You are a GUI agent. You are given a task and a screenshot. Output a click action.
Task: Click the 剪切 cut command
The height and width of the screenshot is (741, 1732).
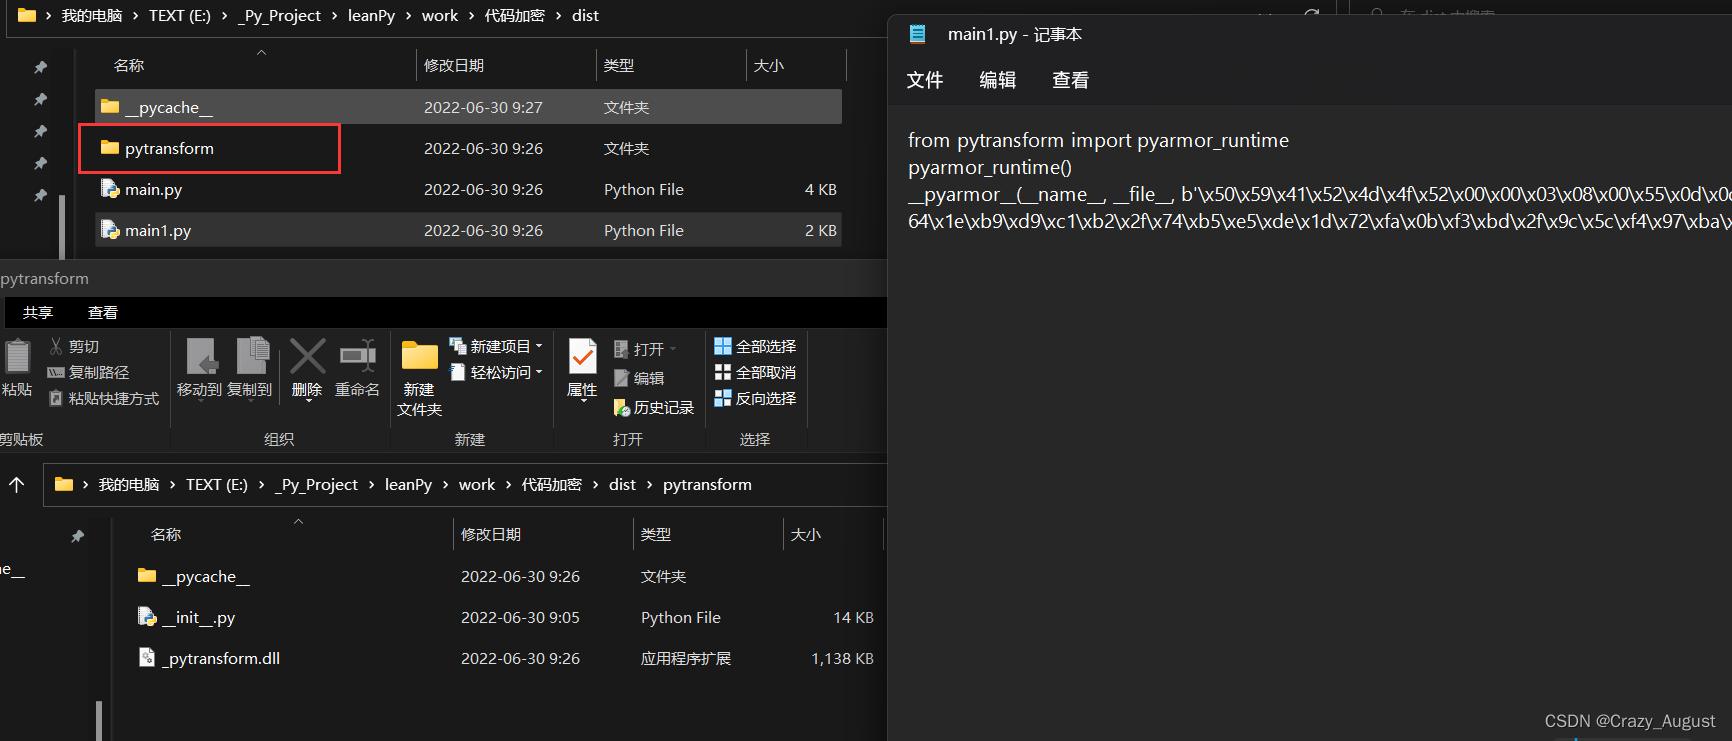[x=74, y=346]
